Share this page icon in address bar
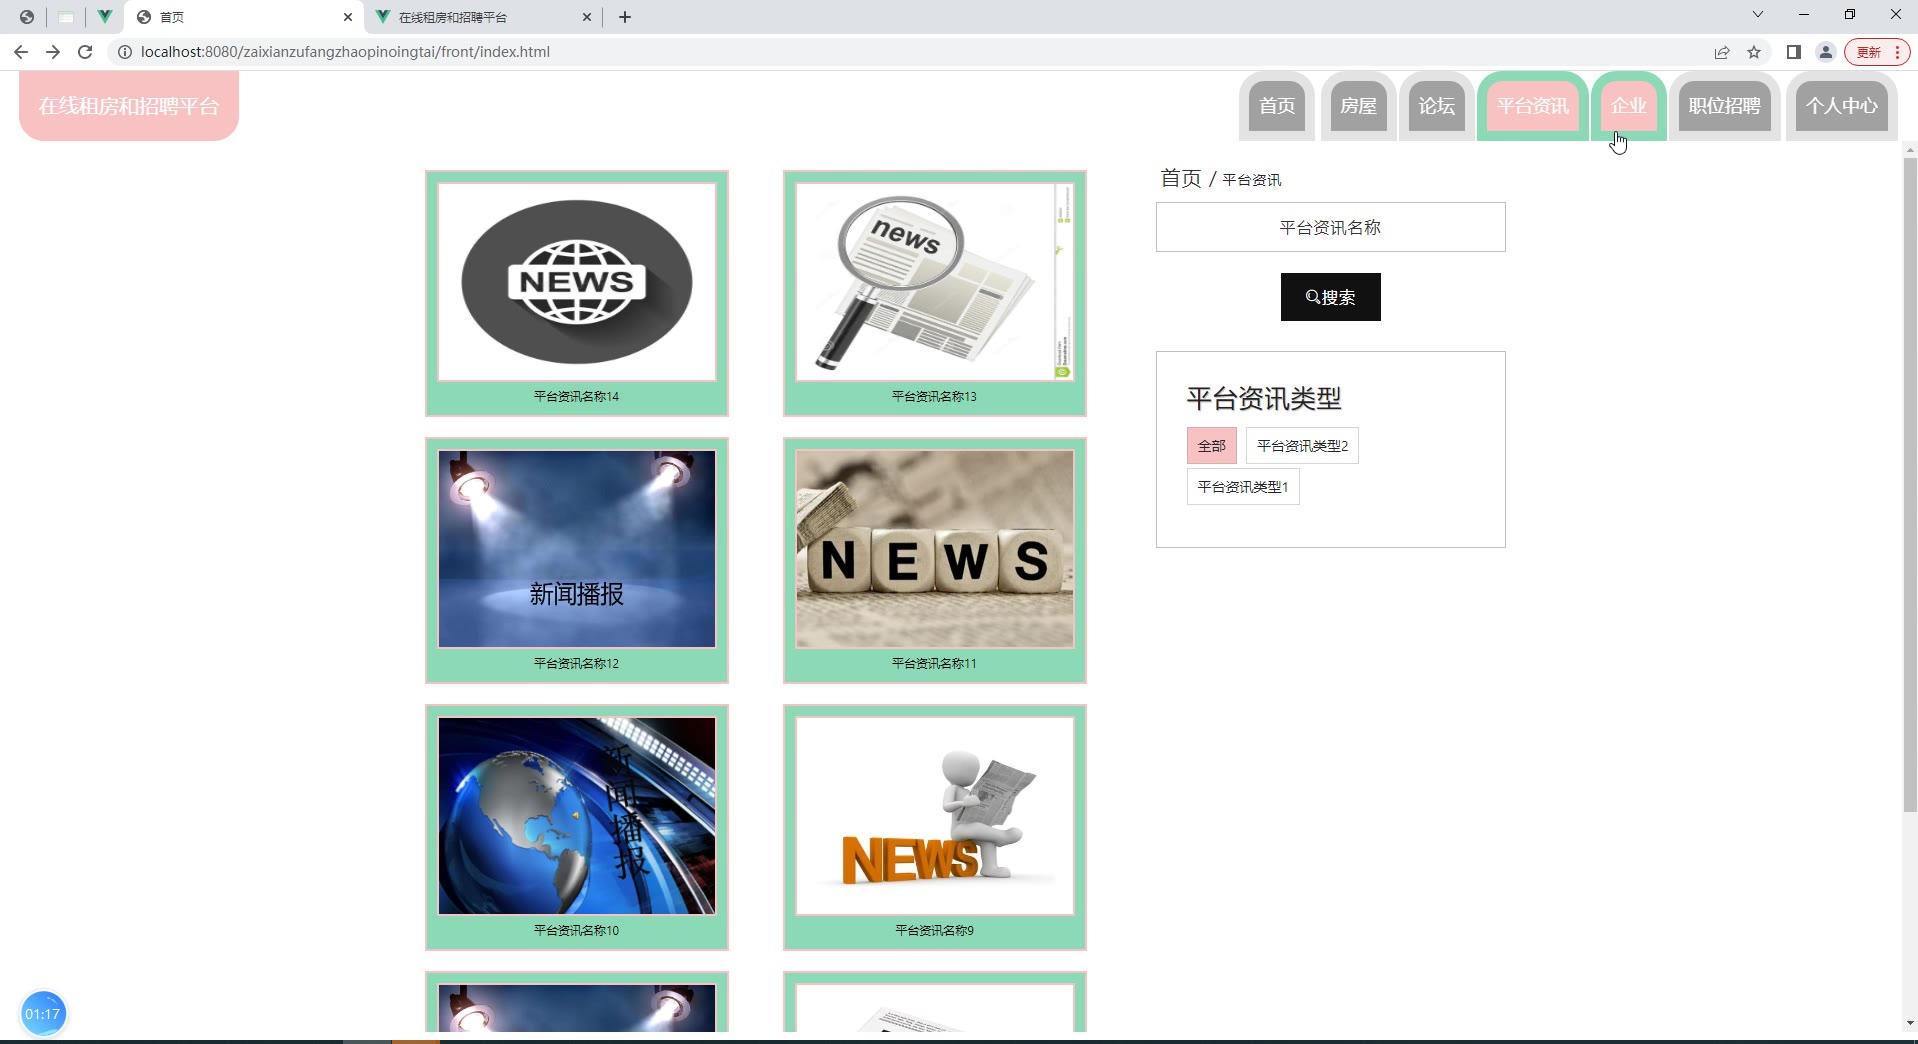The width and height of the screenshot is (1918, 1044). coord(1722,52)
